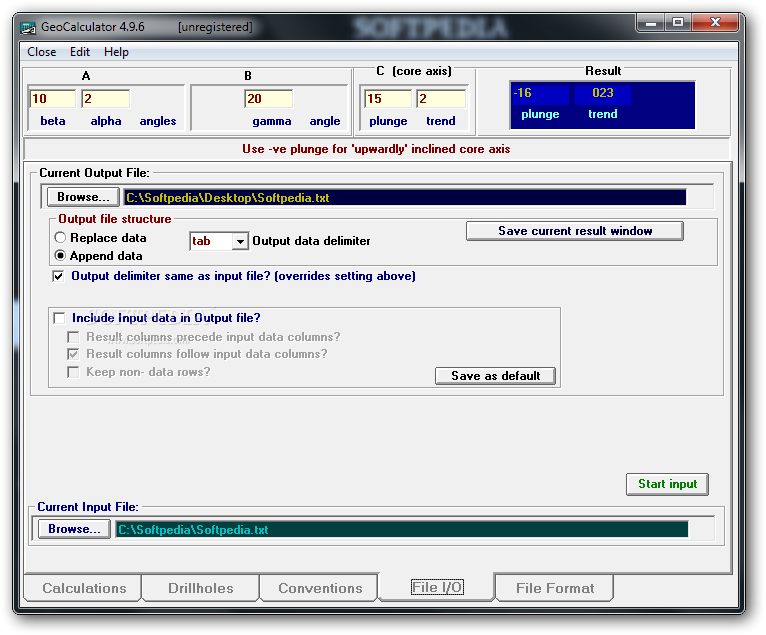Click the core axis plunge input field
The image size is (766, 635).
tap(388, 99)
